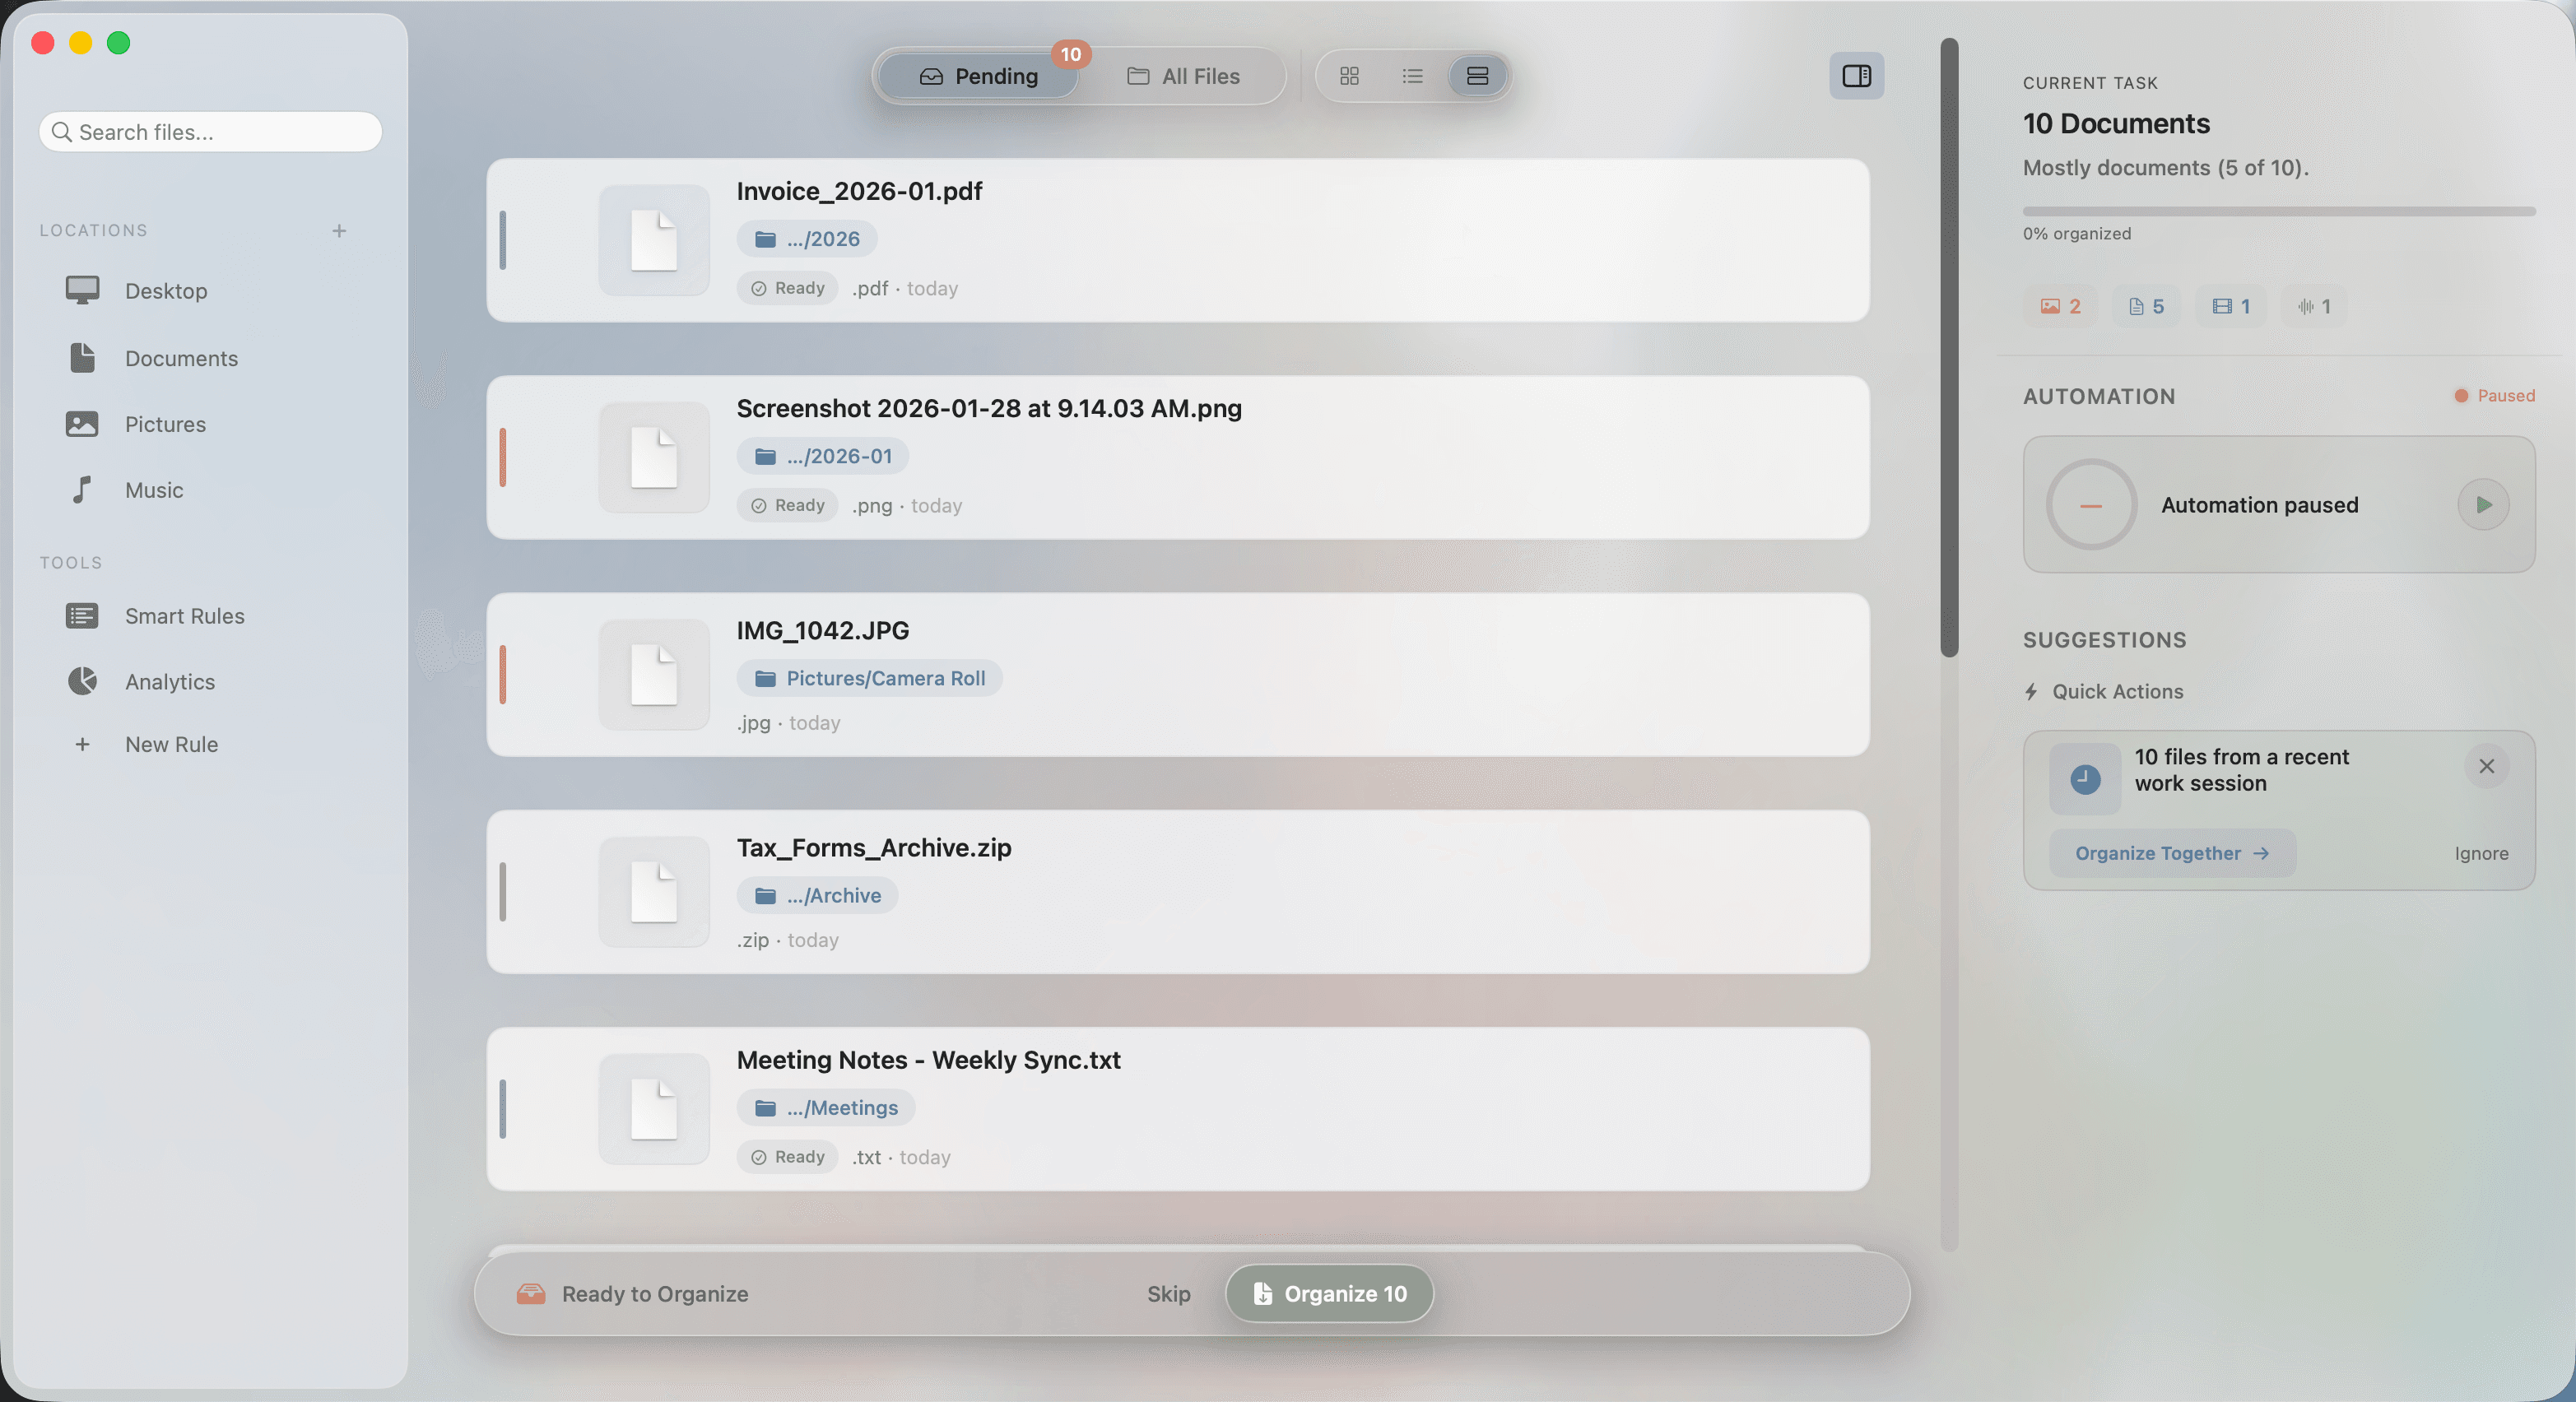Screen dimensions: 2576x1402
Task: Click the images count badge
Action: click(2058, 306)
